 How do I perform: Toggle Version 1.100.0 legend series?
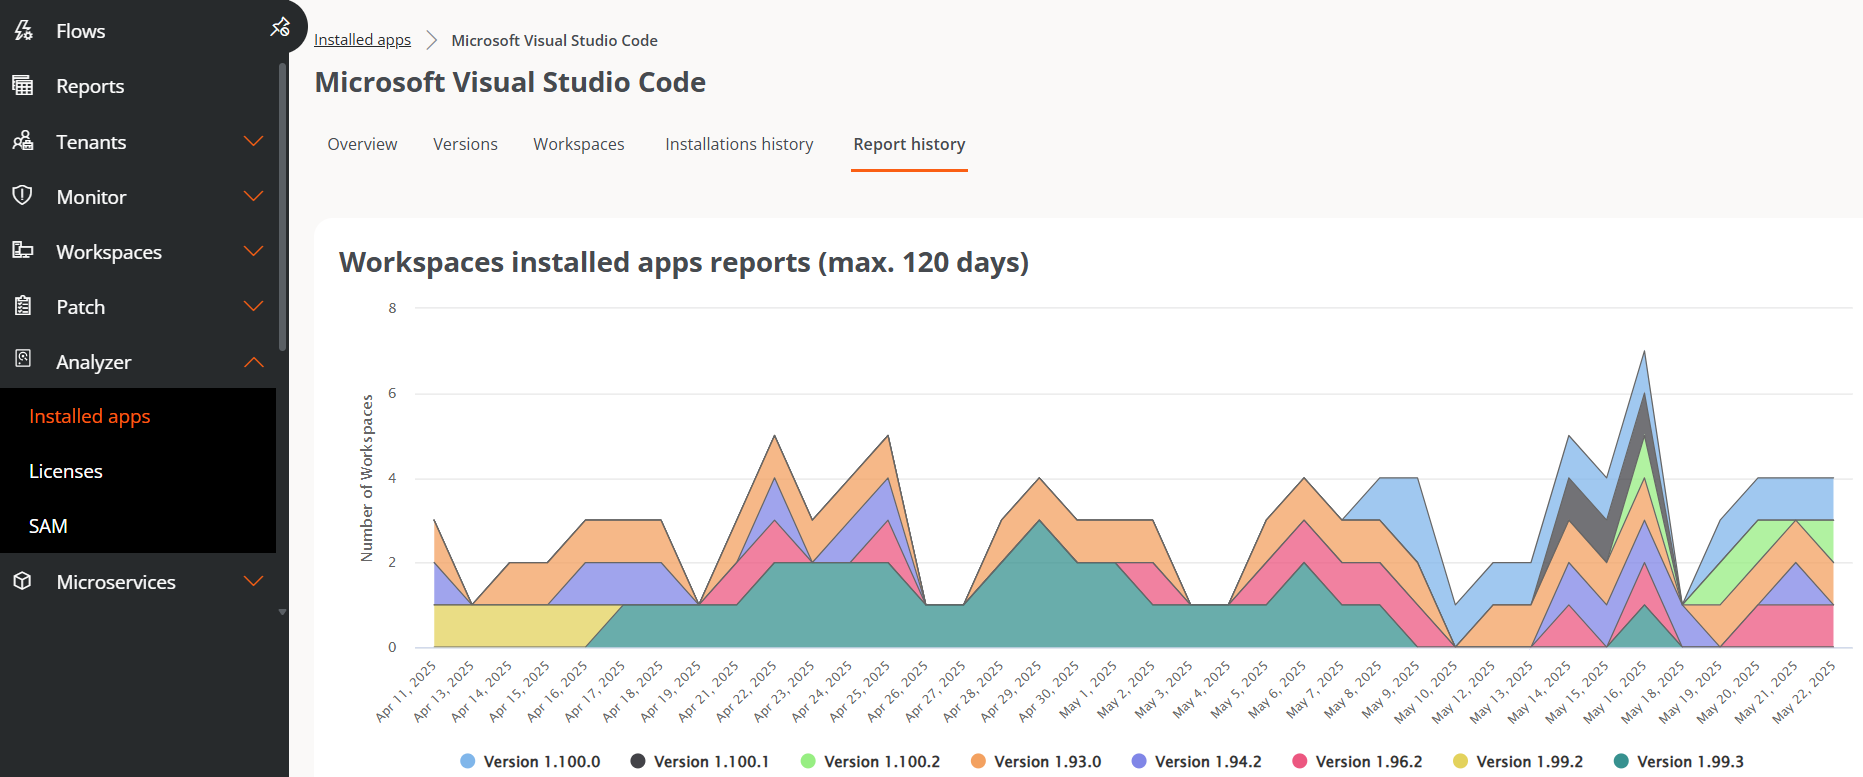coord(530,761)
